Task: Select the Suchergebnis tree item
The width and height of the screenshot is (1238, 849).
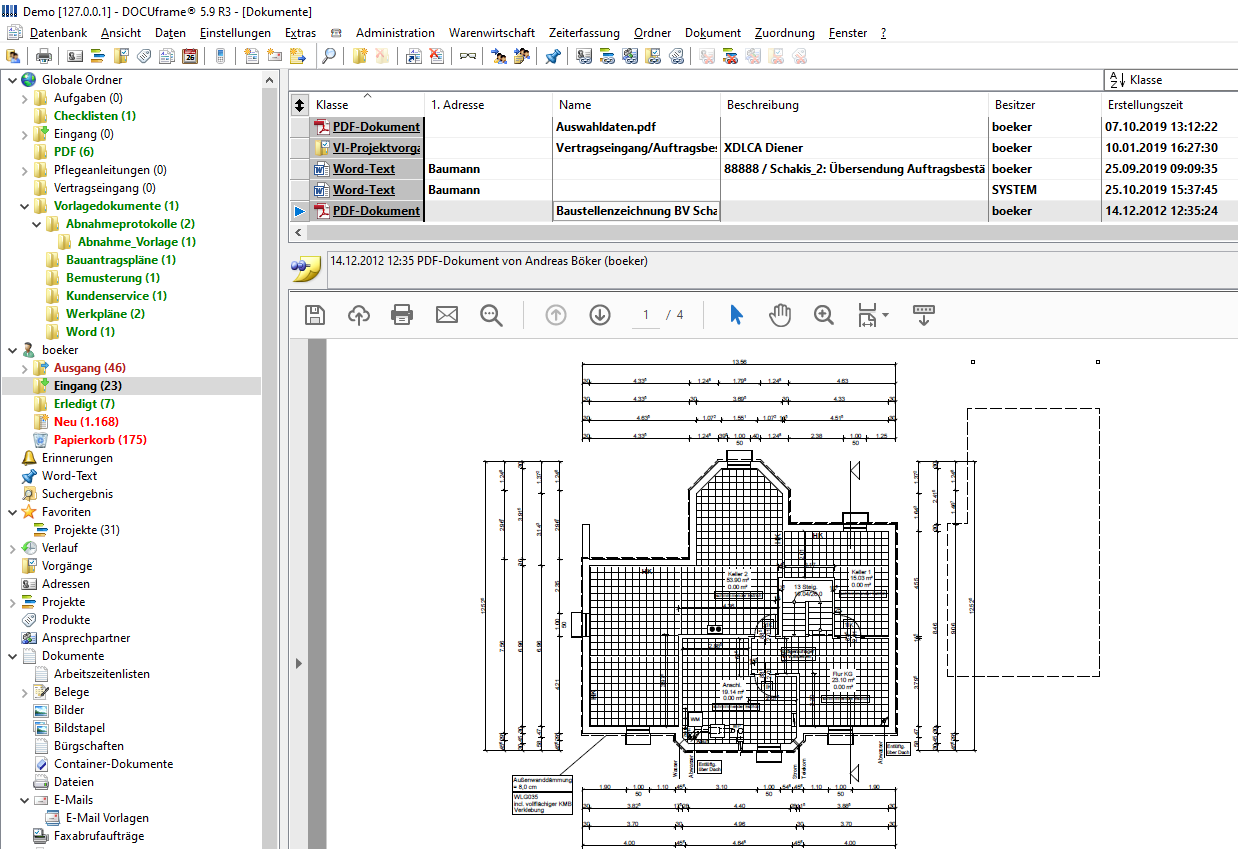Action: [x=77, y=494]
